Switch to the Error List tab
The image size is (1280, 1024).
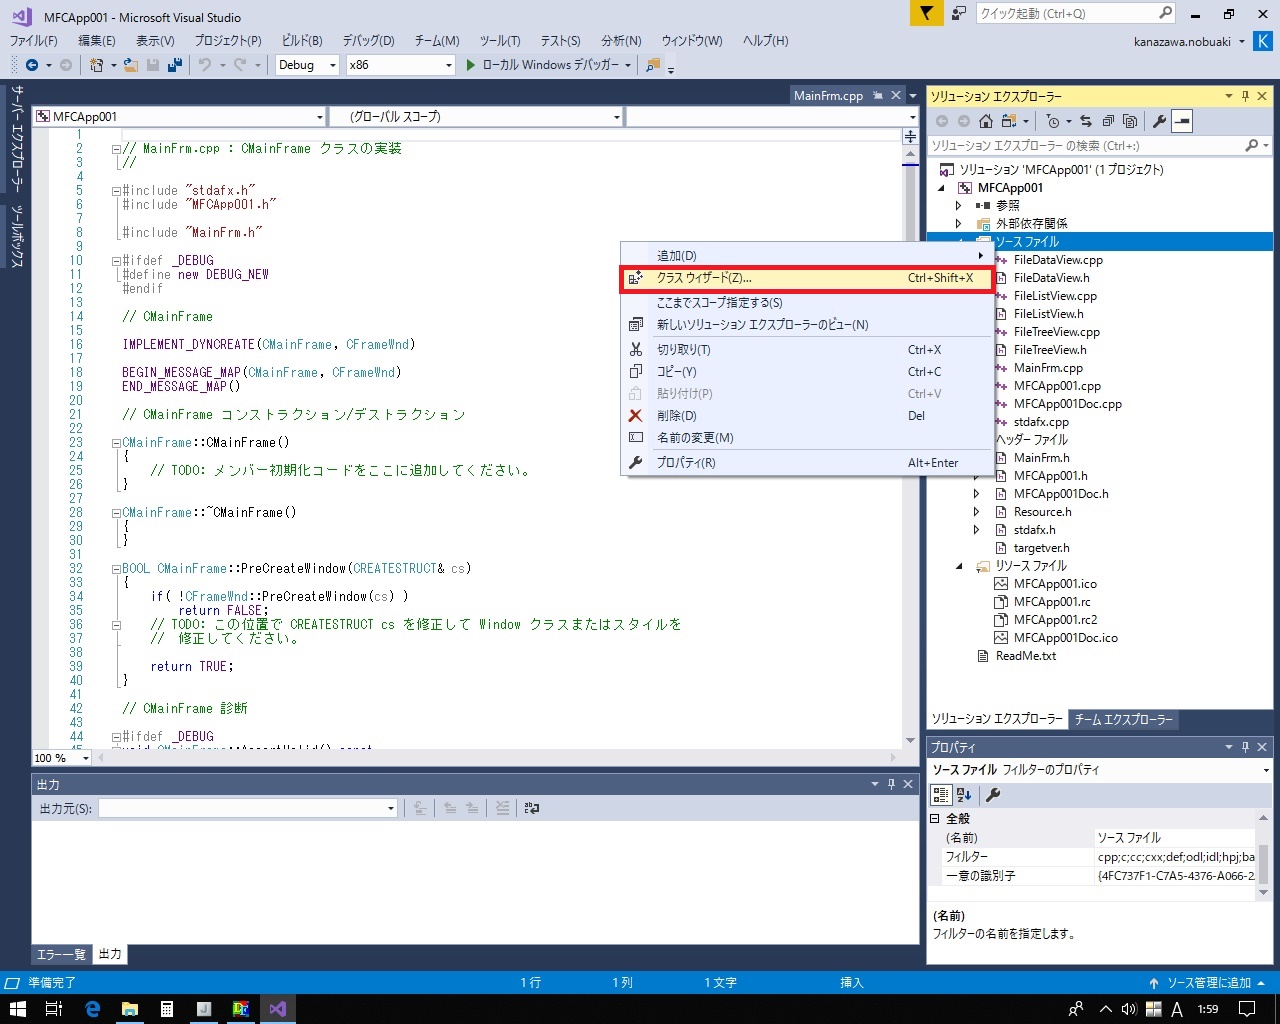[61, 954]
